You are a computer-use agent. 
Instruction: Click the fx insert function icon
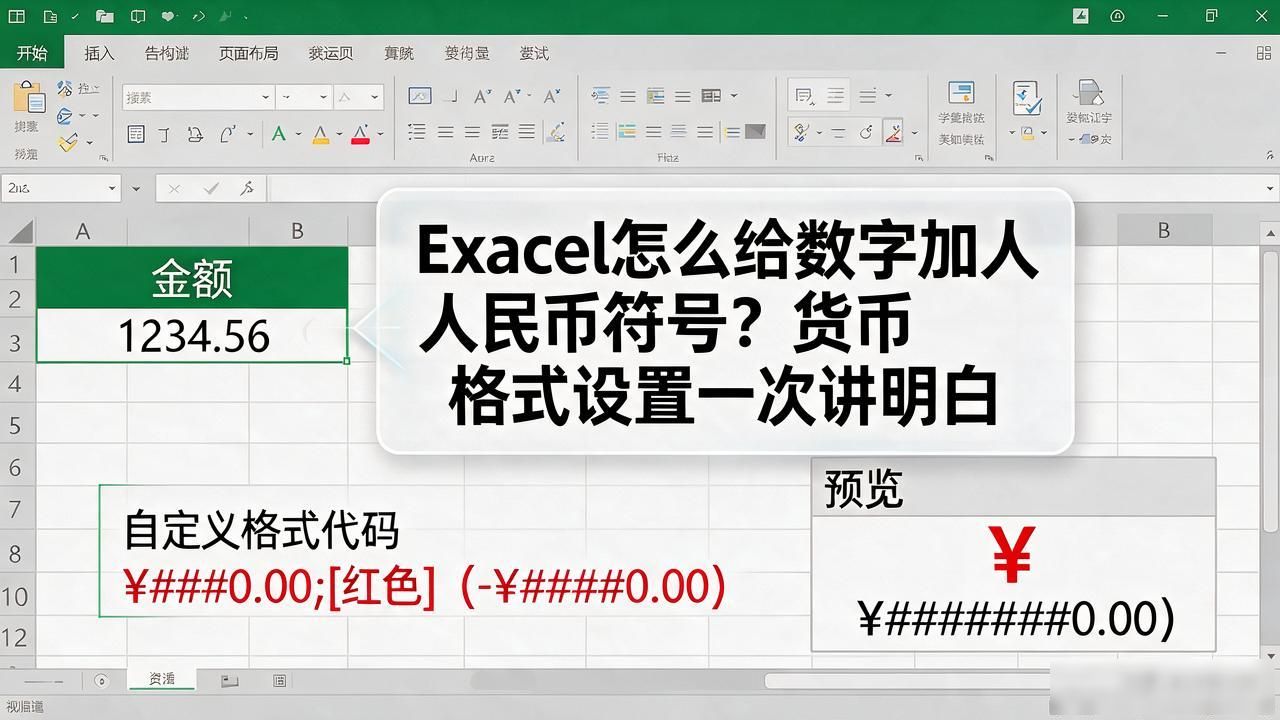tap(247, 188)
